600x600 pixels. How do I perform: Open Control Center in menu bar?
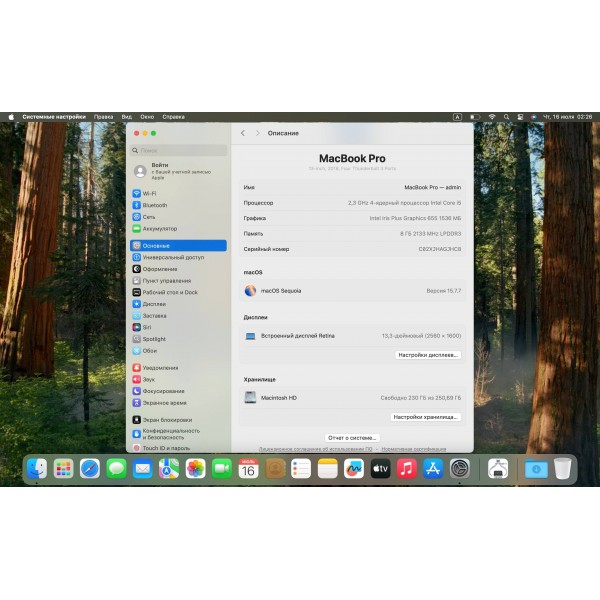point(520,117)
